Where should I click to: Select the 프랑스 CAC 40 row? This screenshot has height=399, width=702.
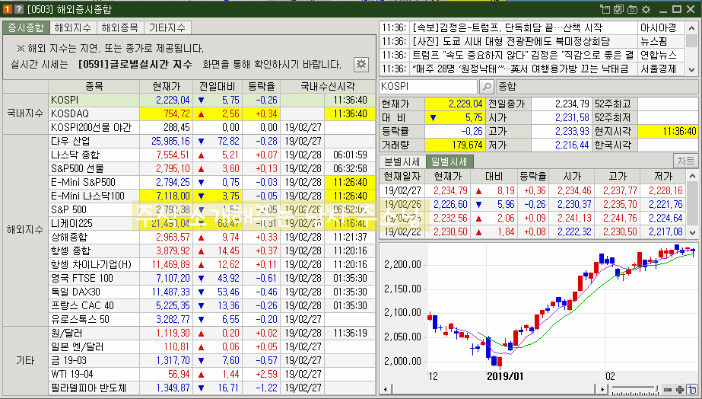click(212, 306)
